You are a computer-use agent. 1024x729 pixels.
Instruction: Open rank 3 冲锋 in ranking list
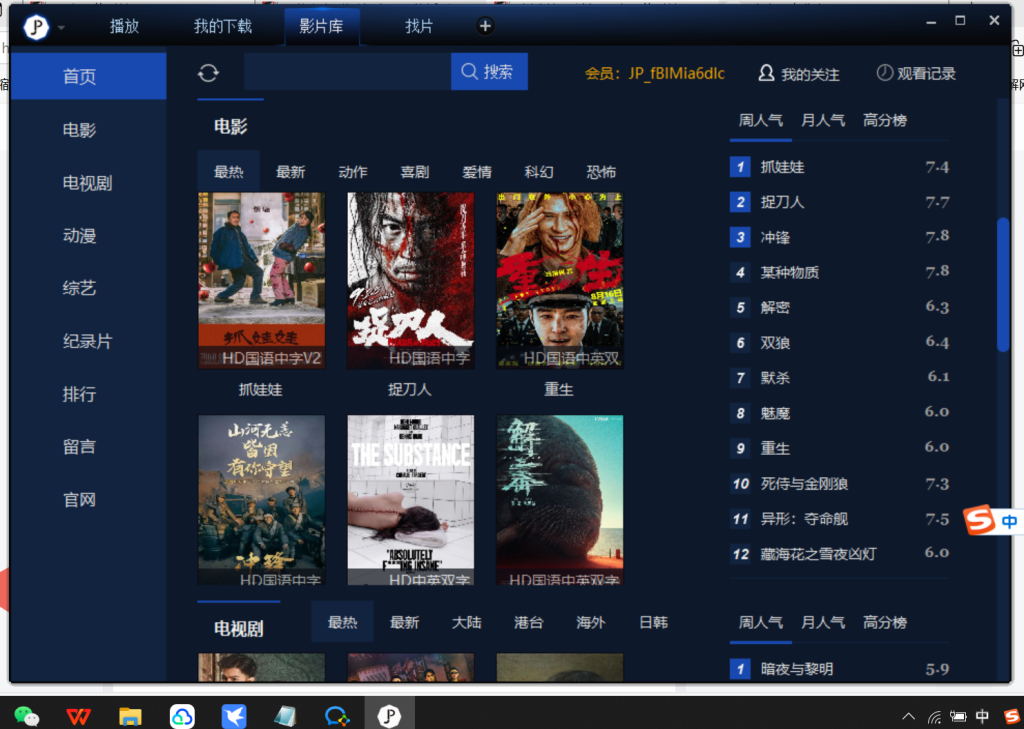click(x=839, y=237)
